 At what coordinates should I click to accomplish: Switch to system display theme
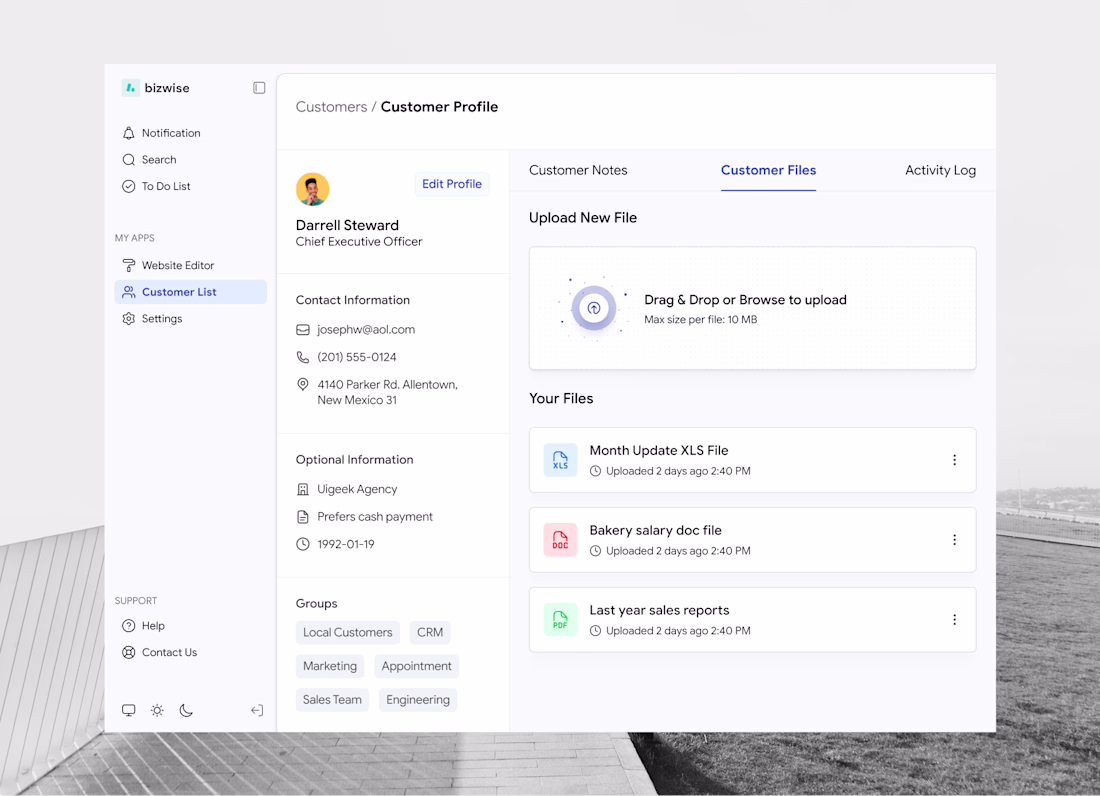click(x=129, y=710)
